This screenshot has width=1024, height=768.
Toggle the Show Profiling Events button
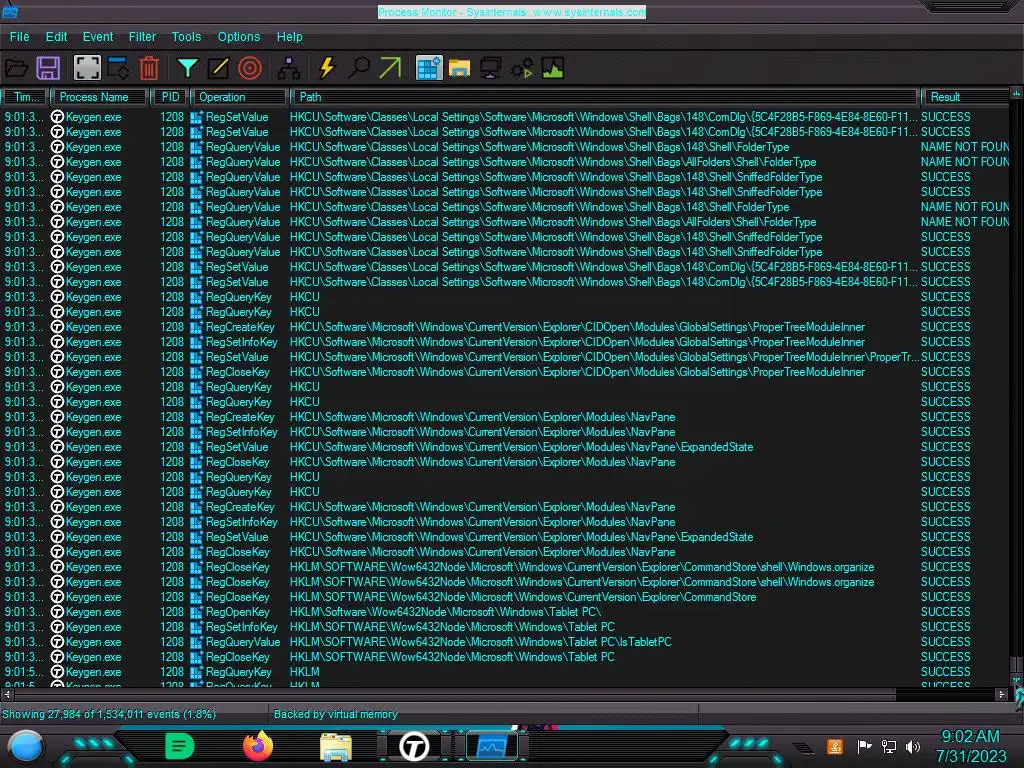[x=552, y=68]
